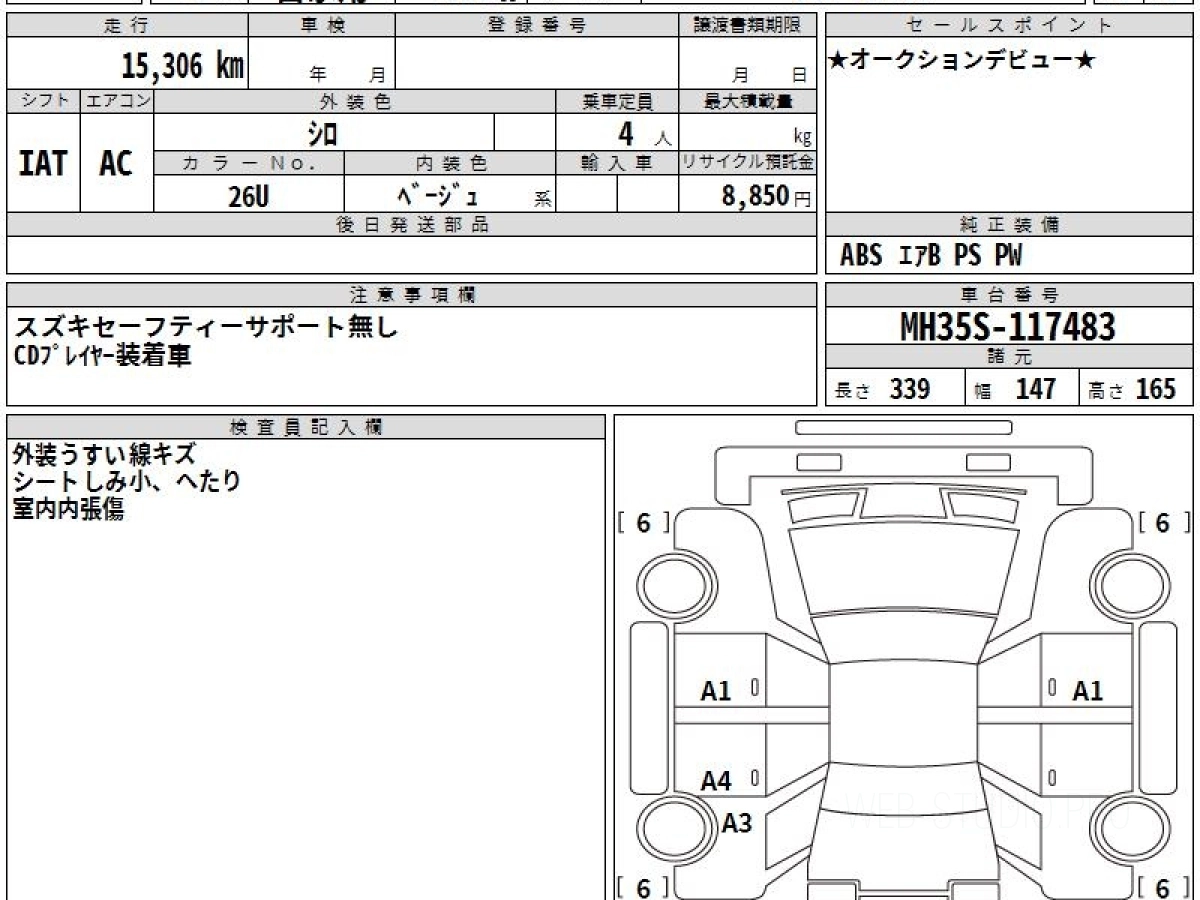Viewport: 1200px width, 900px height.
Task: Select the ★オークションデビュー★ sales point text
Action: (x=962, y=61)
